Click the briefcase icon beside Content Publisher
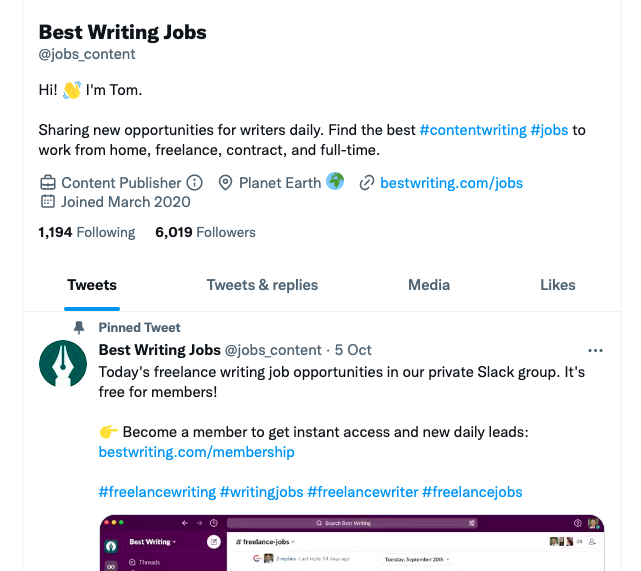Screen dimensions: 641x571 pyautogui.click(x=48, y=183)
